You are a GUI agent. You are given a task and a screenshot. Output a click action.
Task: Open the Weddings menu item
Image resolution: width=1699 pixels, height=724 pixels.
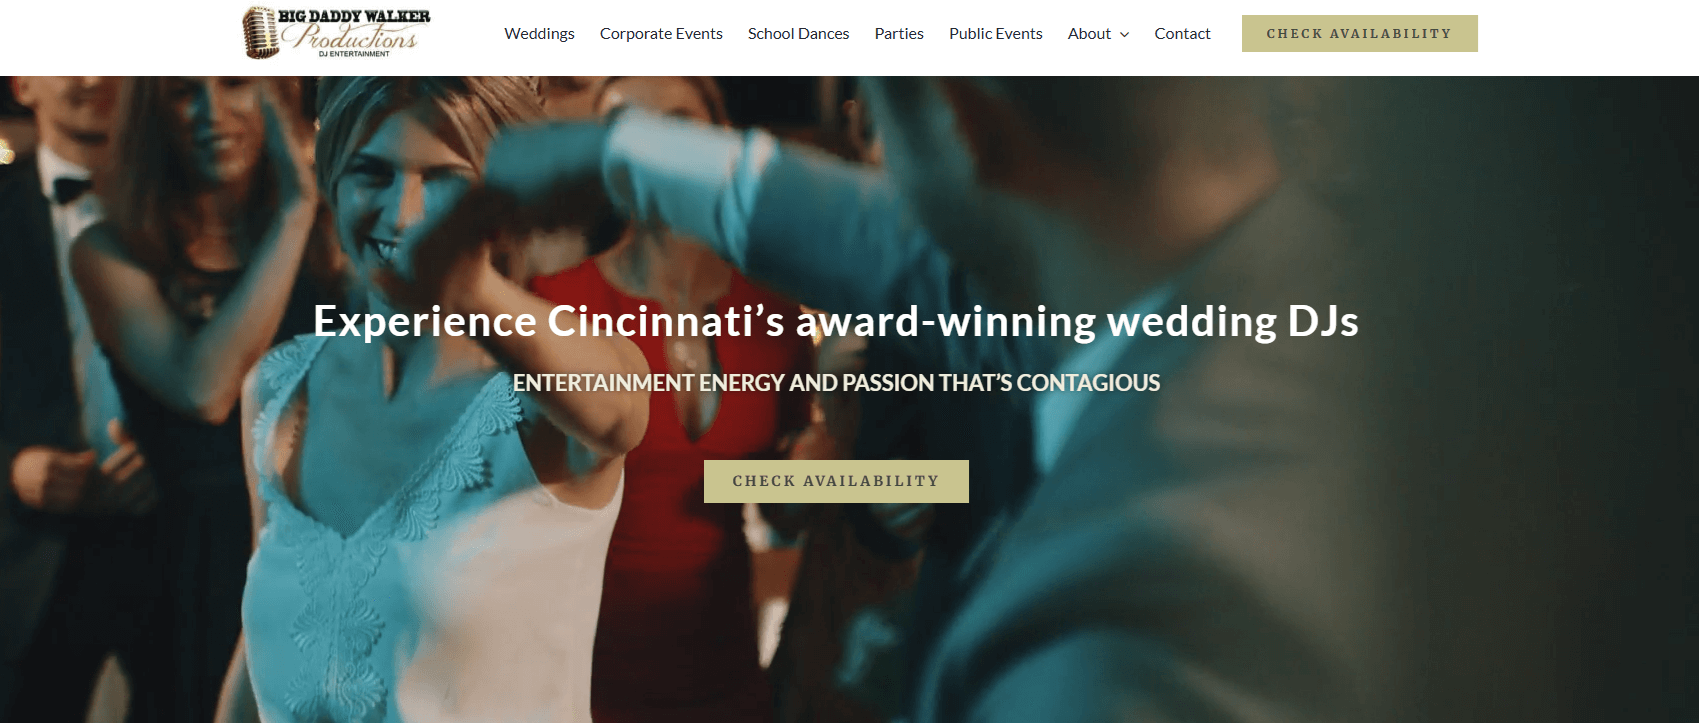point(539,33)
